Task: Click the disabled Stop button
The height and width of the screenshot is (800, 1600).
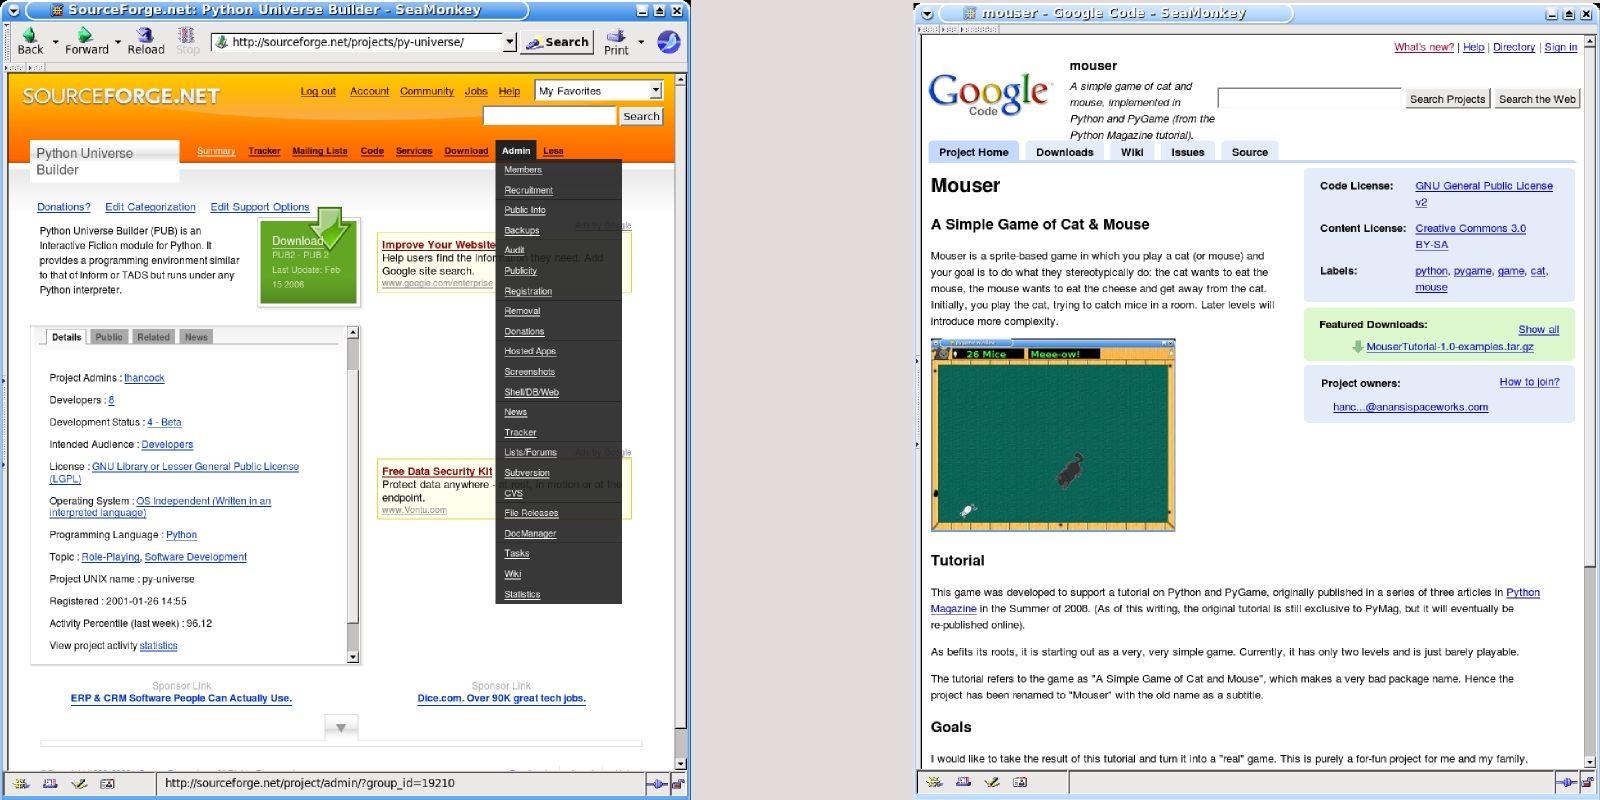Action: pyautogui.click(x=187, y=41)
